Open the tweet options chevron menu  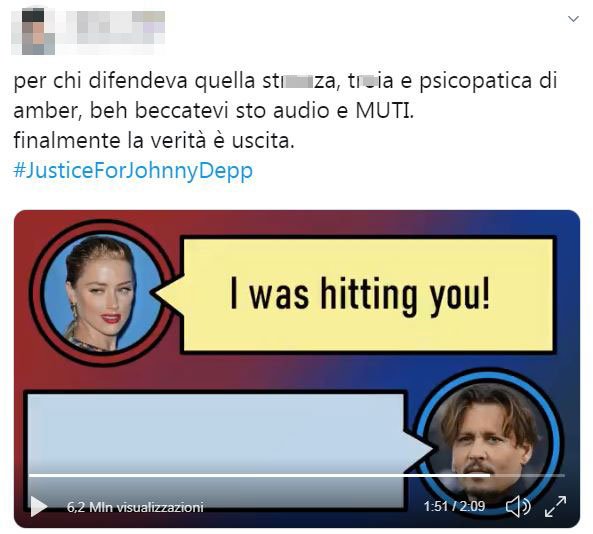click(573, 19)
